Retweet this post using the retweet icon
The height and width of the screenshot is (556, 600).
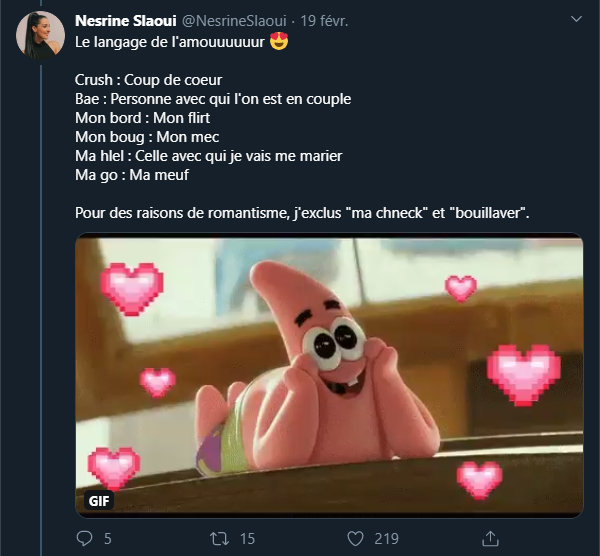click(x=219, y=539)
